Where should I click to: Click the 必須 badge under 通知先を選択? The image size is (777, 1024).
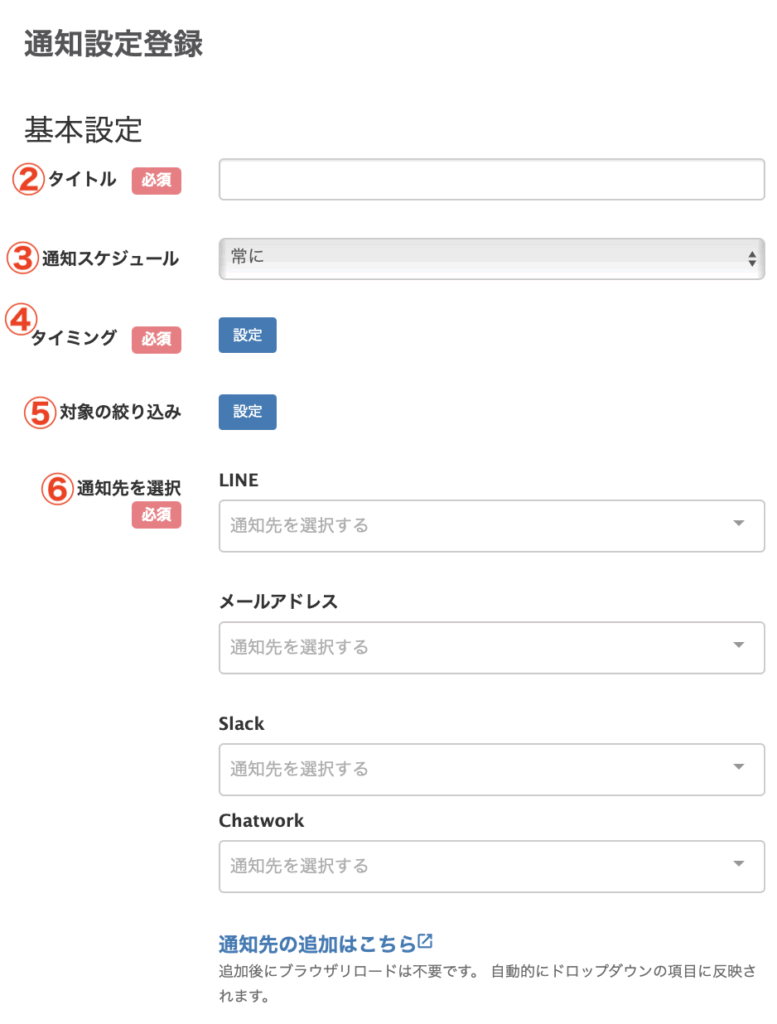[156, 515]
